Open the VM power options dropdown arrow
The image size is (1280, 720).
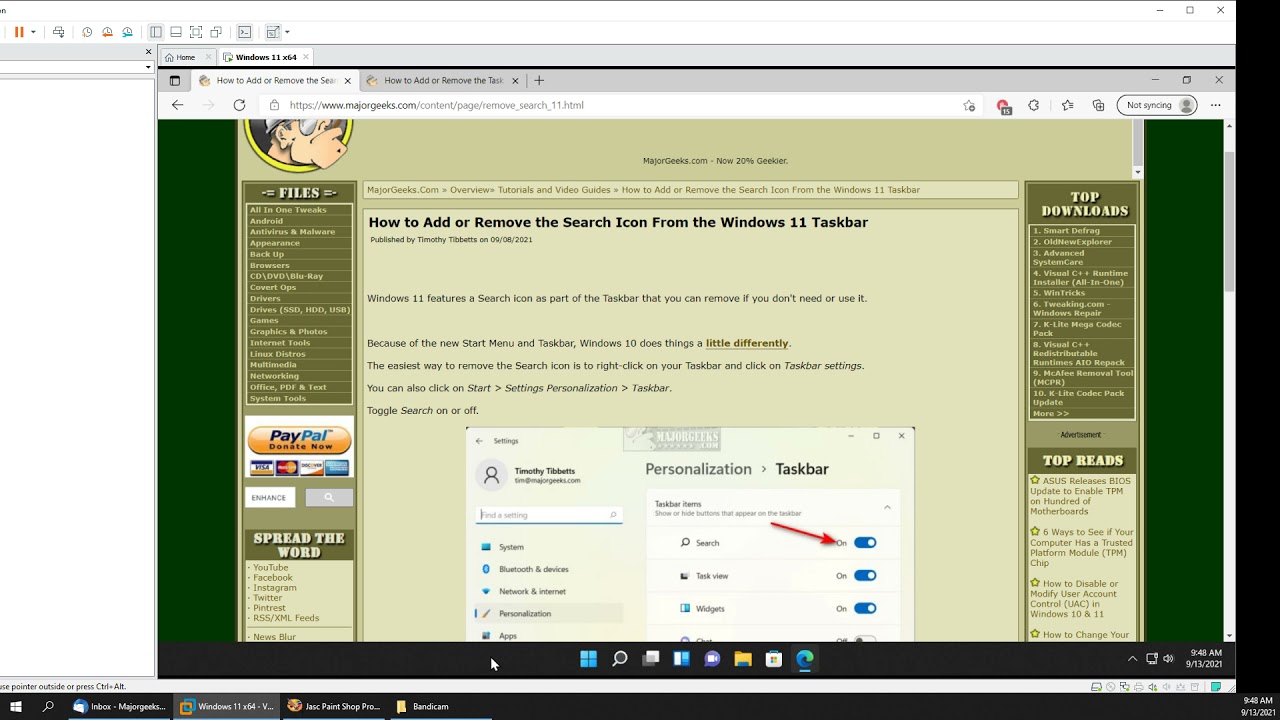[33, 32]
